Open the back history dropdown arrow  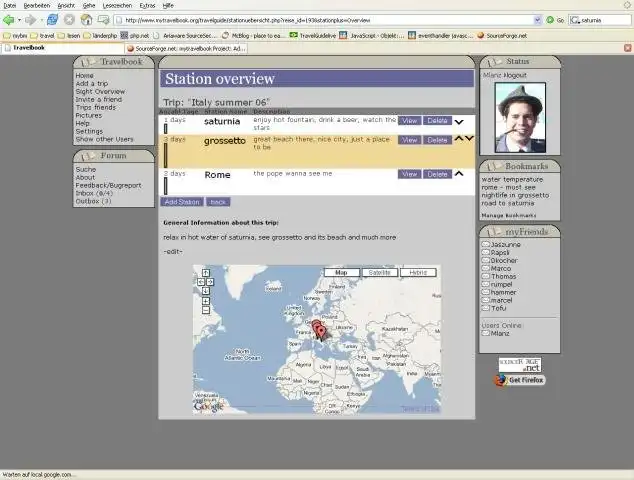click(x=19, y=20)
